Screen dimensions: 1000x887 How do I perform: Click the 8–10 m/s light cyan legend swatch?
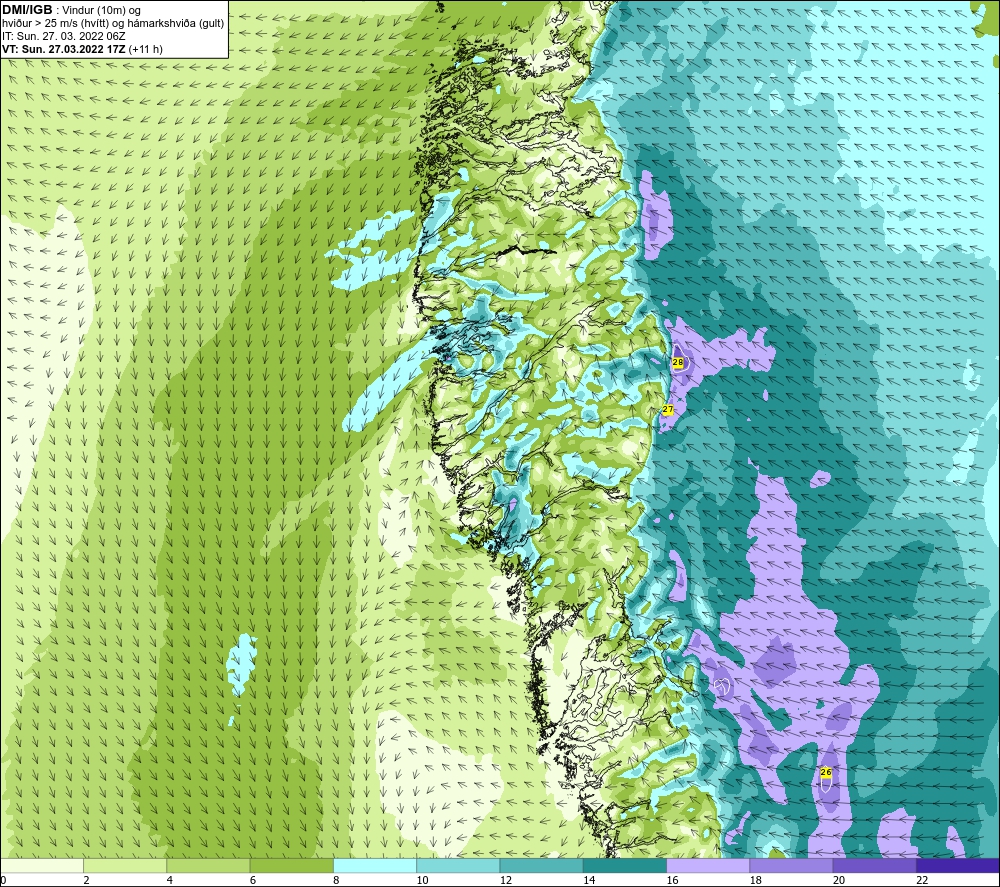(375, 865)
